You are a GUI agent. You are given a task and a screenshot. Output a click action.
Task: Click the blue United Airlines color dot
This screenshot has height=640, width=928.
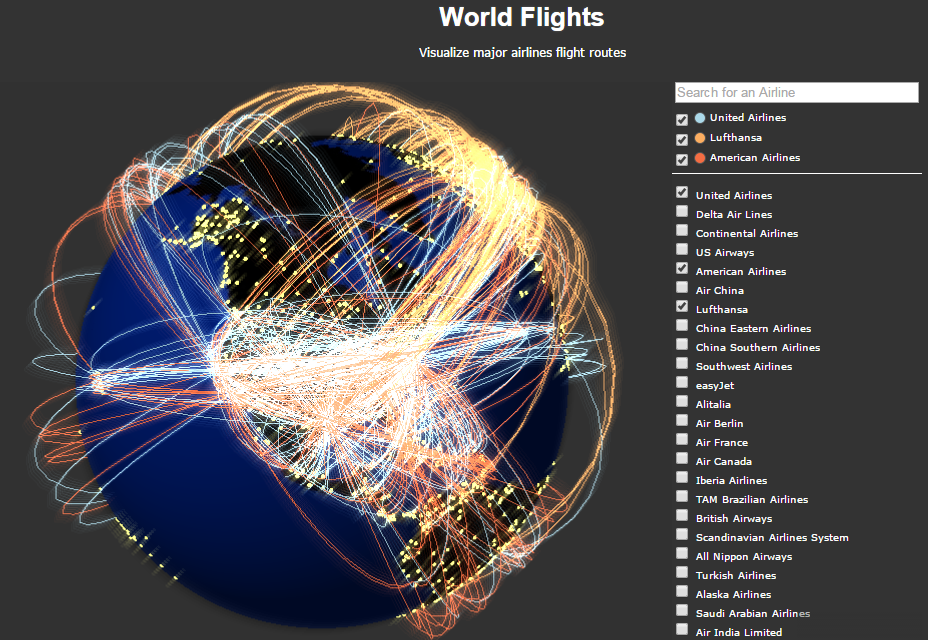(x=700, y=118)
